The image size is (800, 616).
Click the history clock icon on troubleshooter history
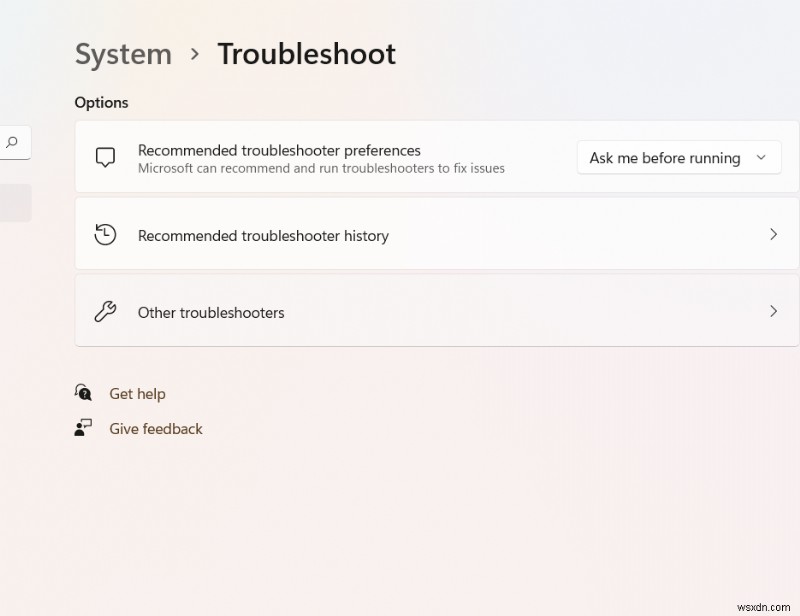106,234
